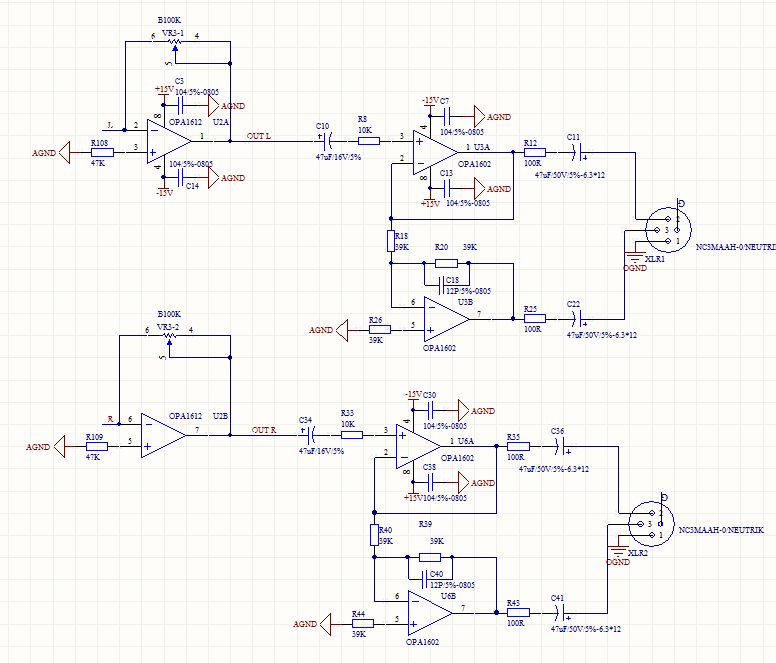Select the U2A OPA1612 op-amp symbol
This screenshot has width=776, height=663.
(169, 142)
